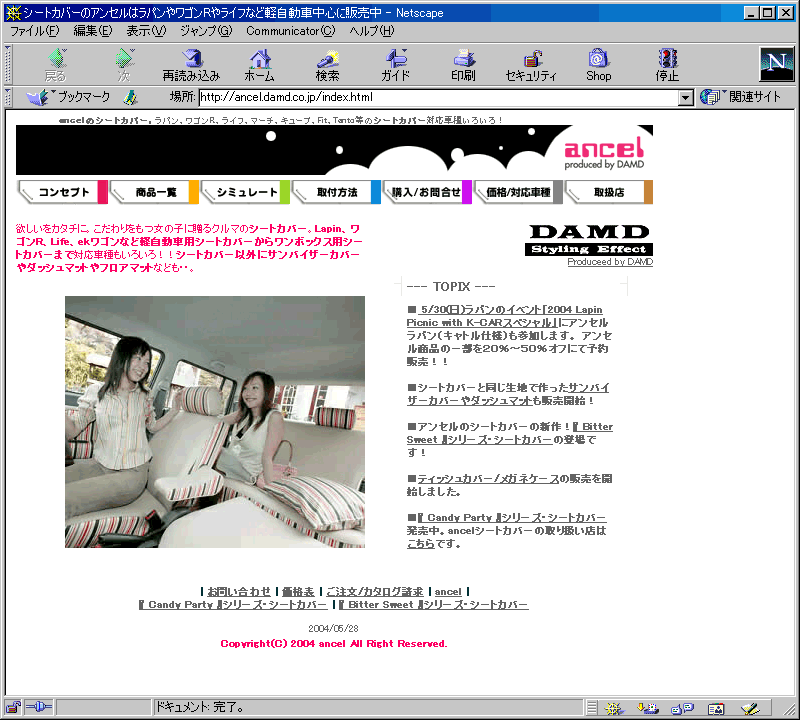Click the footer ご注文/カタログ請求 link
This screenshot has height=720, width=800.
point(374,591)
